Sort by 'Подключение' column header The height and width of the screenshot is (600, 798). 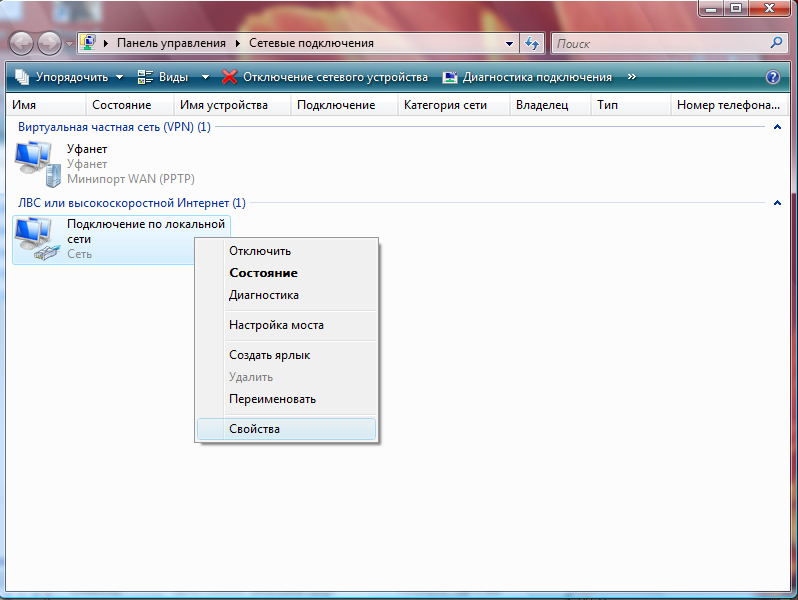(344, 105)
